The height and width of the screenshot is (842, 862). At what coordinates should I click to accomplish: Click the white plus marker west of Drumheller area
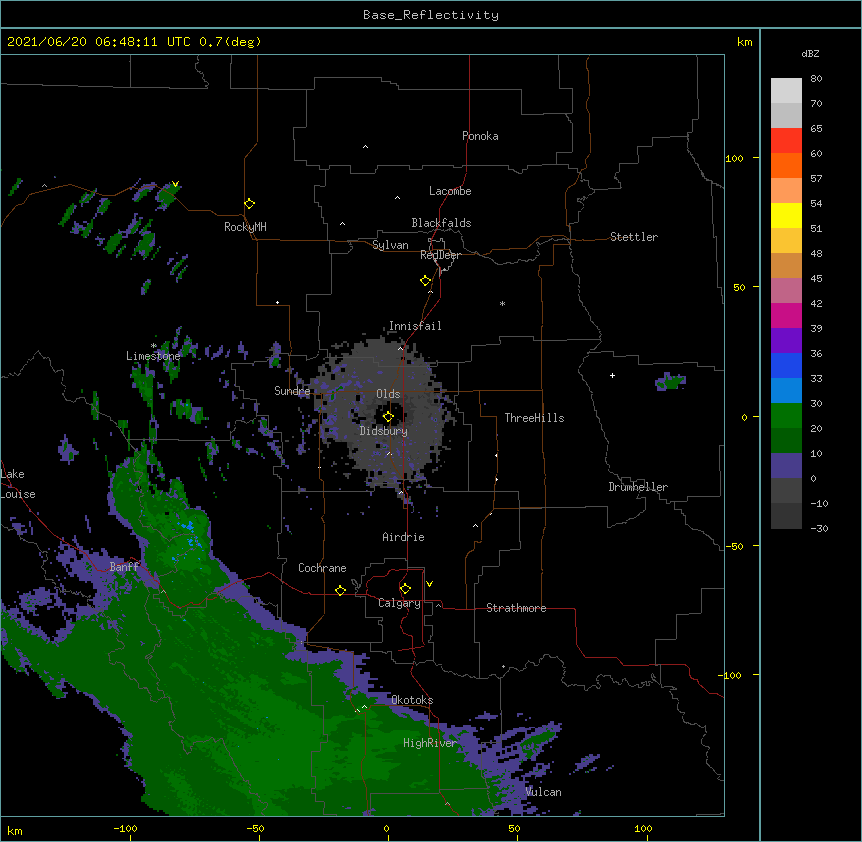[x=612, y=375]
